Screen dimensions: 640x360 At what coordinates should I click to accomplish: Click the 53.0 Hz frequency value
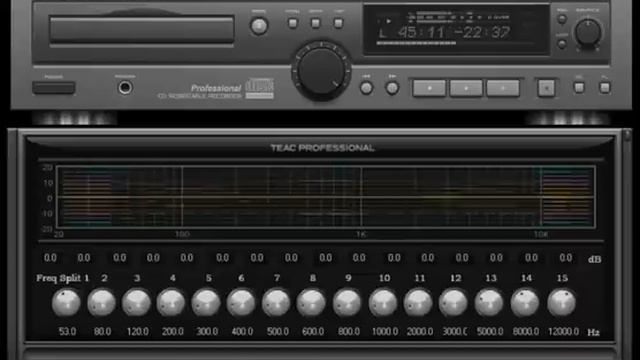67,331
